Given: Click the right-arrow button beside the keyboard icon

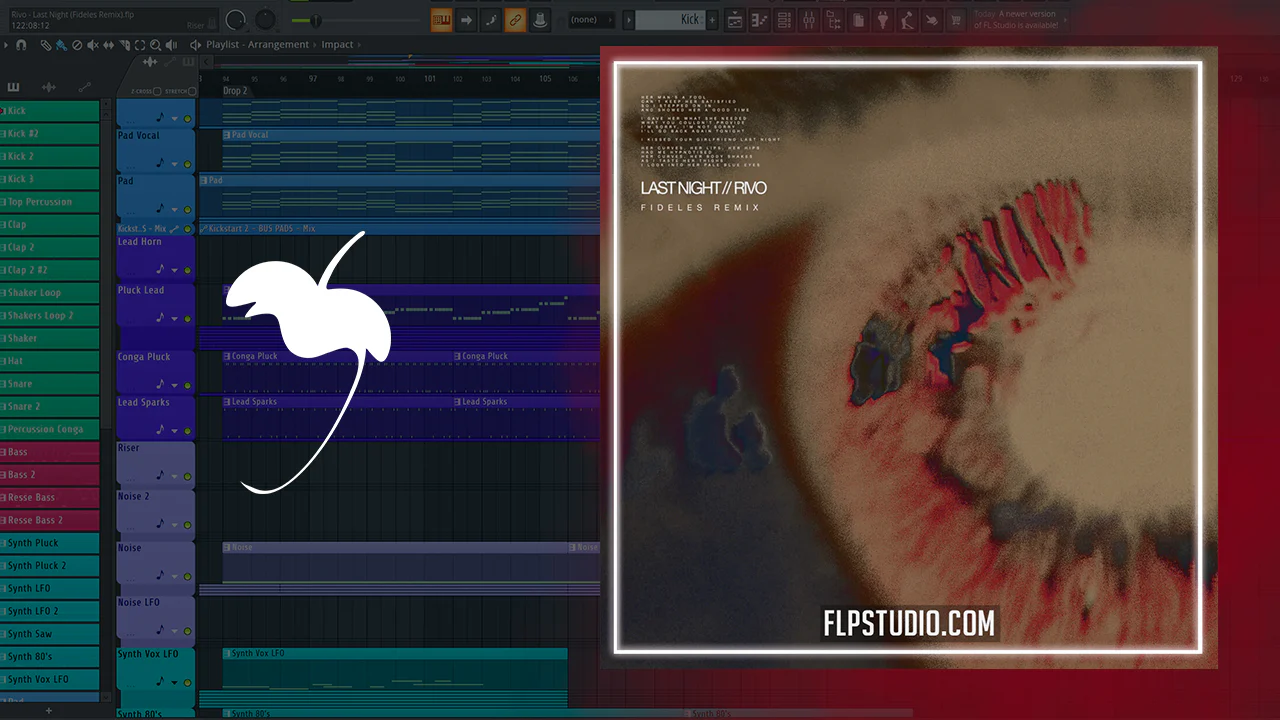Looking at the screenshot, I should pos(466,19).
